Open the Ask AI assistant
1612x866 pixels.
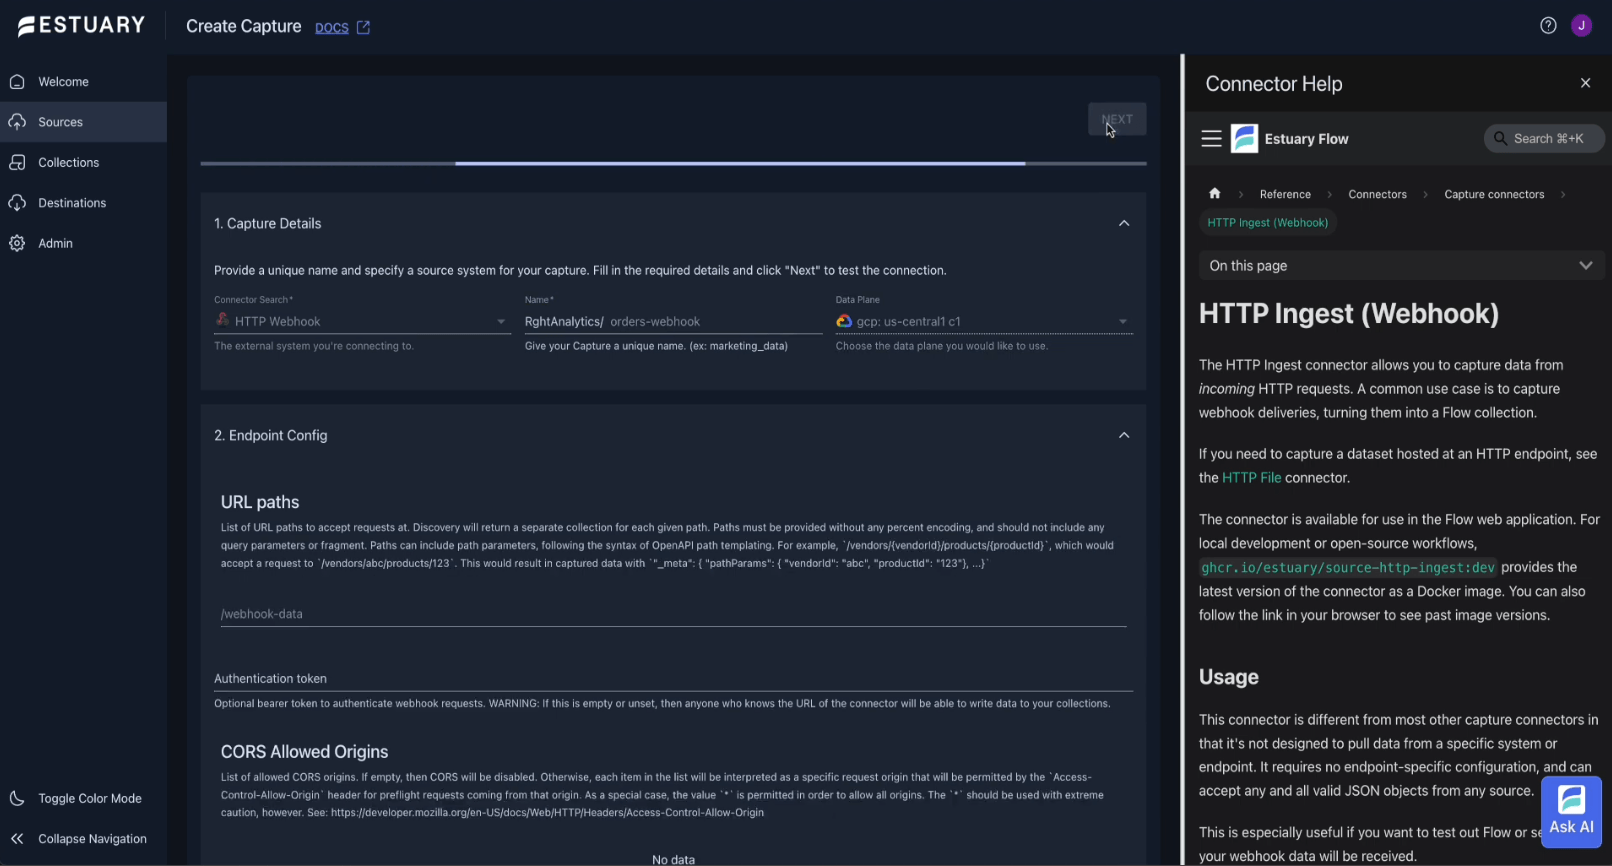click(1571, 811)
